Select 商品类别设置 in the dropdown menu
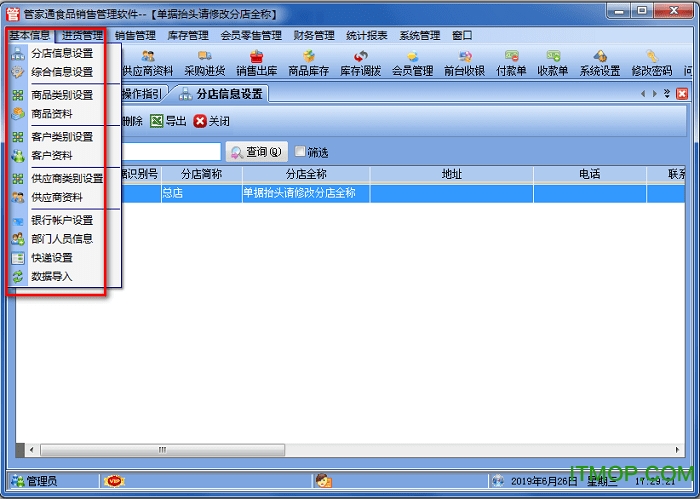700x499 pixels. pos(61,95)
